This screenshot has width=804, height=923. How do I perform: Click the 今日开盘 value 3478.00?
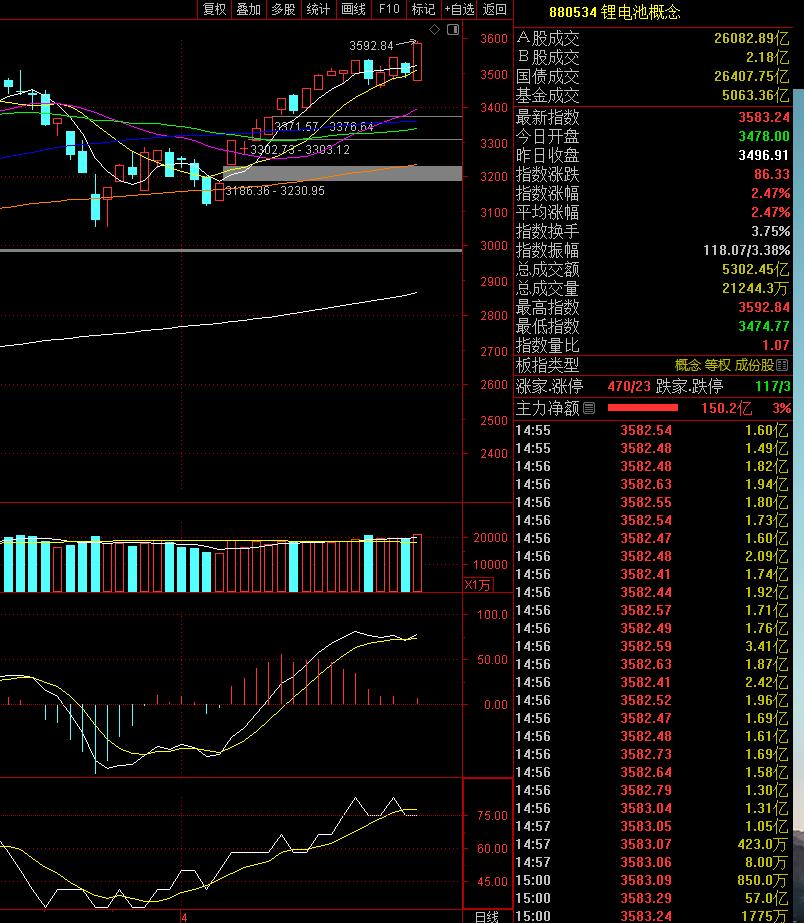[x=764, y=136]
